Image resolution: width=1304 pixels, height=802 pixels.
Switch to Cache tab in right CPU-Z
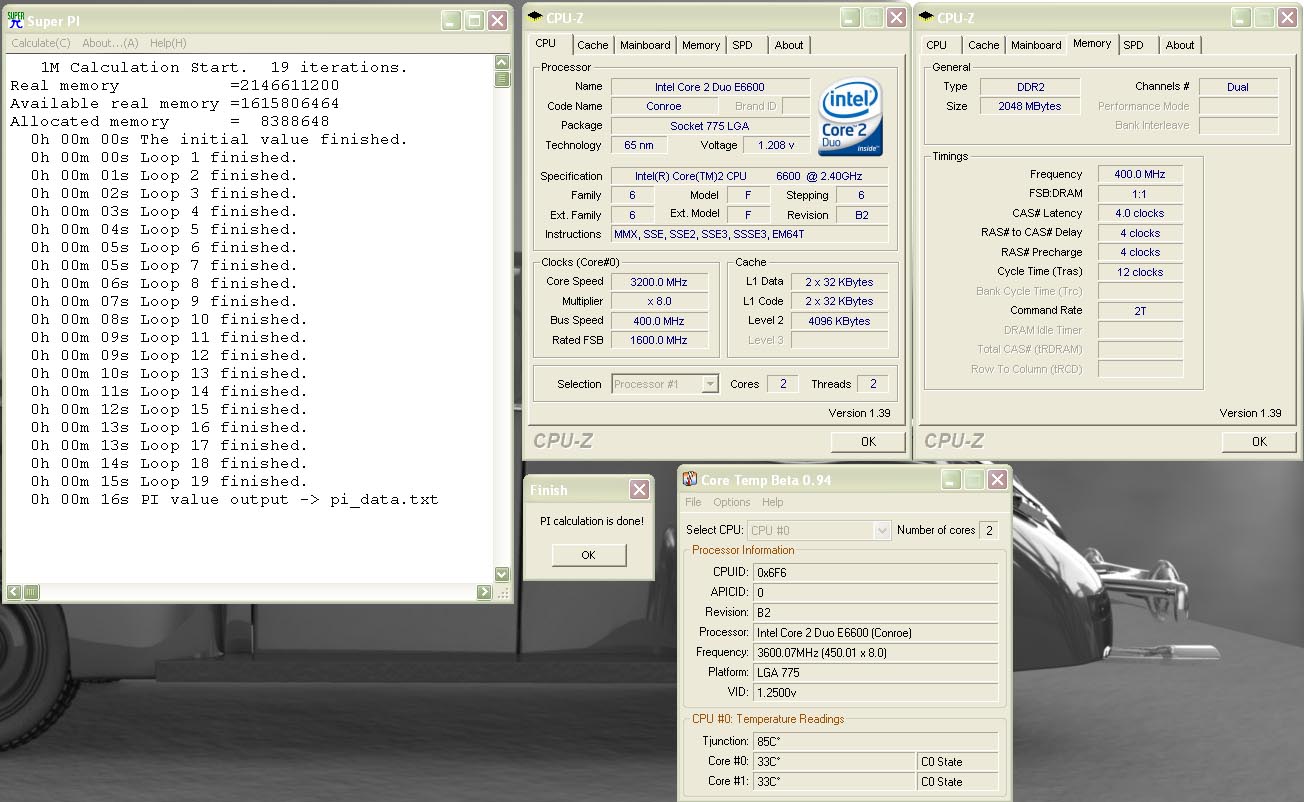pyautogui.click(x=984, y=45)
